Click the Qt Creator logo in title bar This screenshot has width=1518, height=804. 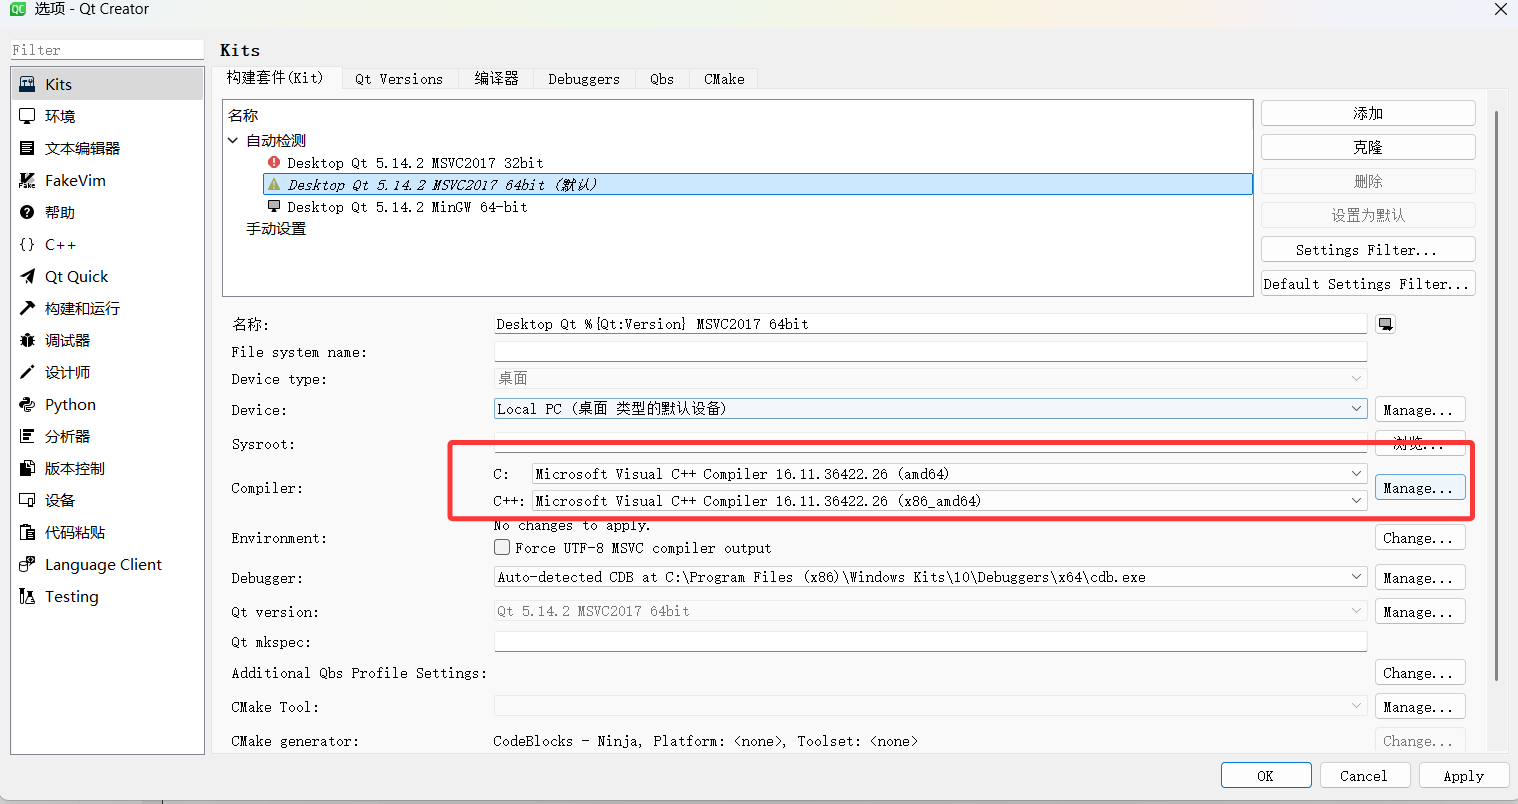[x=17, y=9]
